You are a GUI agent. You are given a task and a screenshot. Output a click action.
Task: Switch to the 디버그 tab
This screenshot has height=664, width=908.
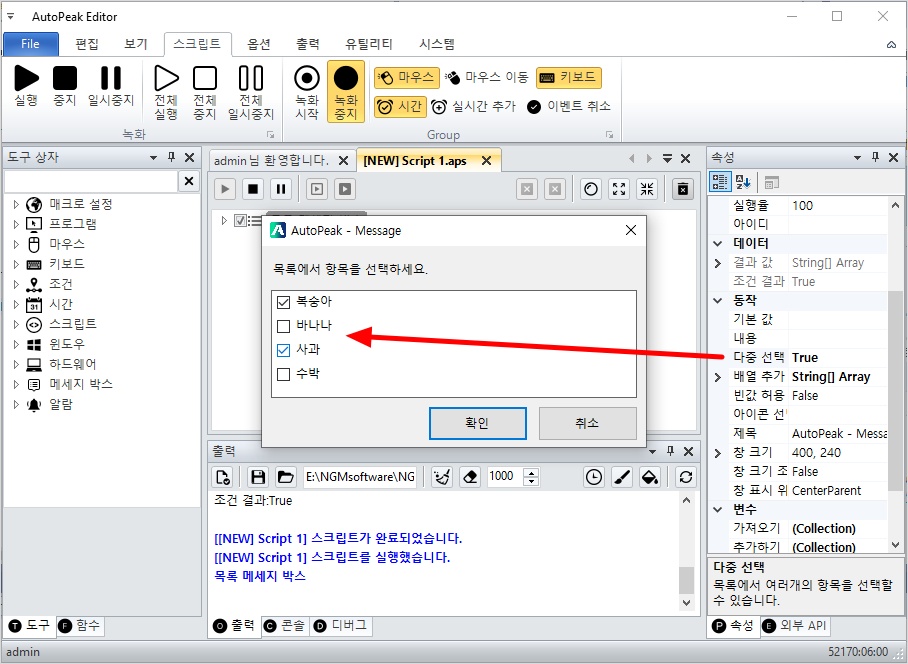(341, 626)
